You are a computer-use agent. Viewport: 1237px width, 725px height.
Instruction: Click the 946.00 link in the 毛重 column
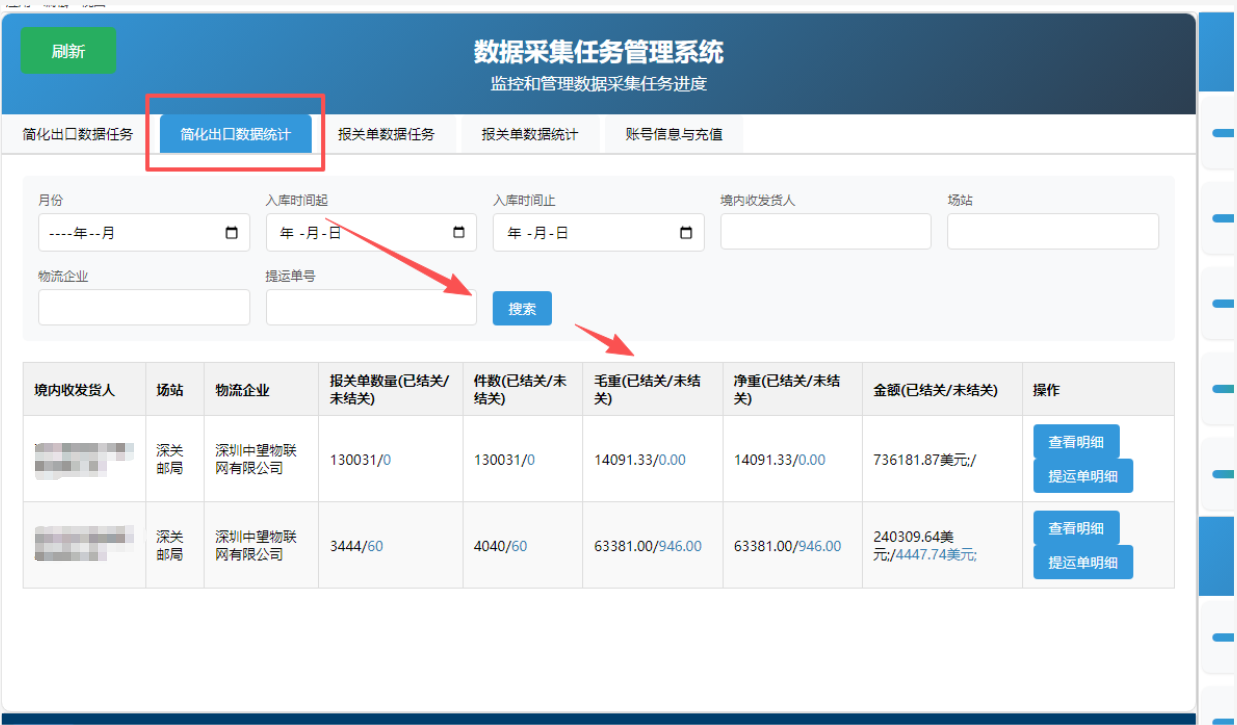(x=680, y=546)
